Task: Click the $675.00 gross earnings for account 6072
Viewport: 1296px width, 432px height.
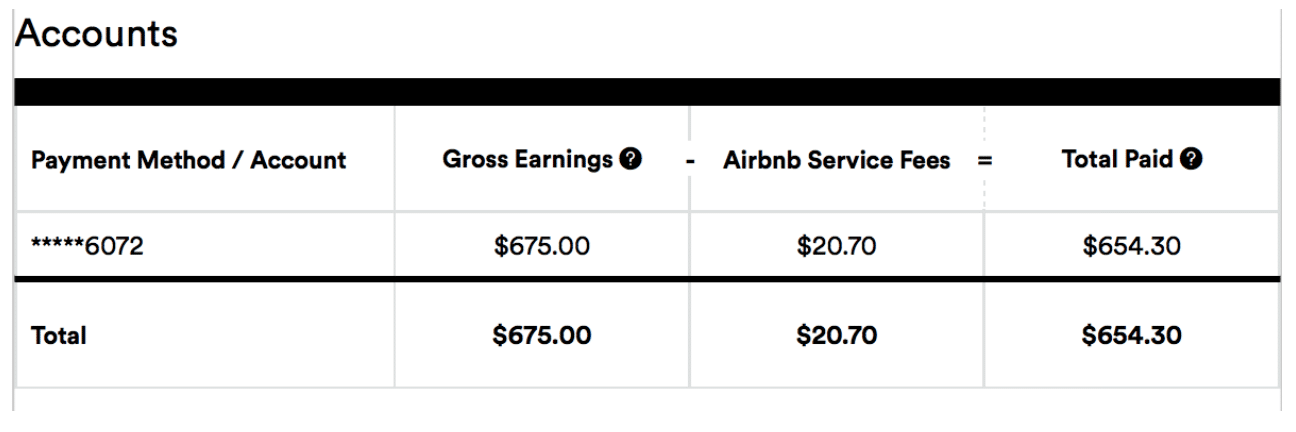Action: pos(541,246)
